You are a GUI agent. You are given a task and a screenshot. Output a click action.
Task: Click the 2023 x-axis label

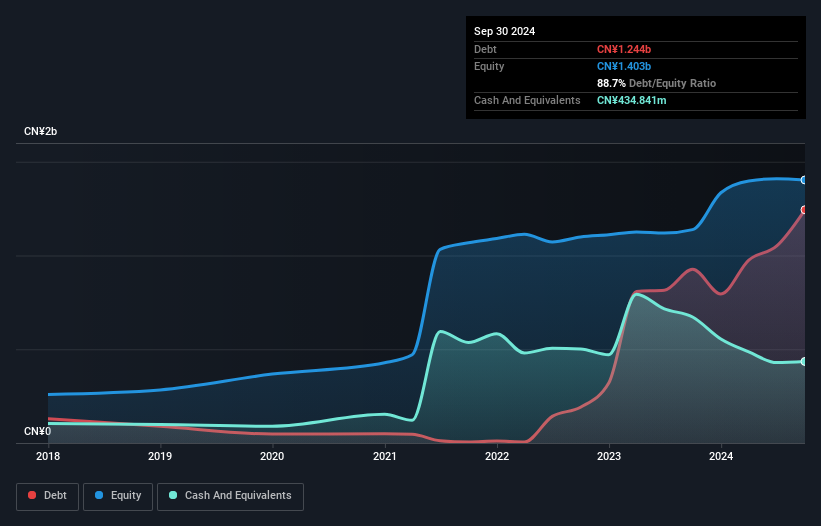(x=609, y=456)
